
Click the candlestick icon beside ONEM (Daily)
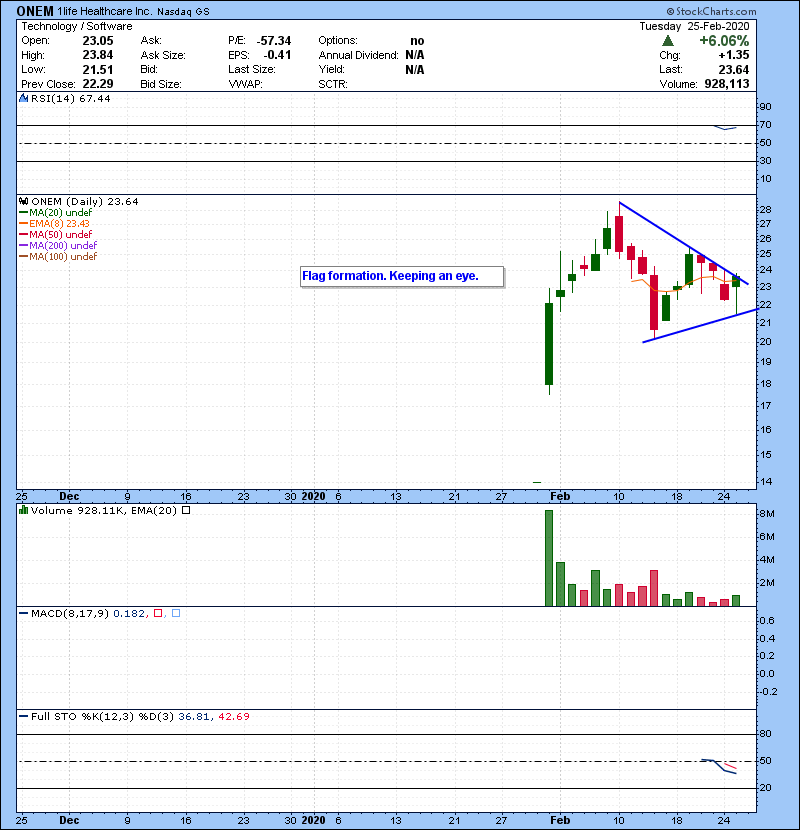[x=23, y=202]
